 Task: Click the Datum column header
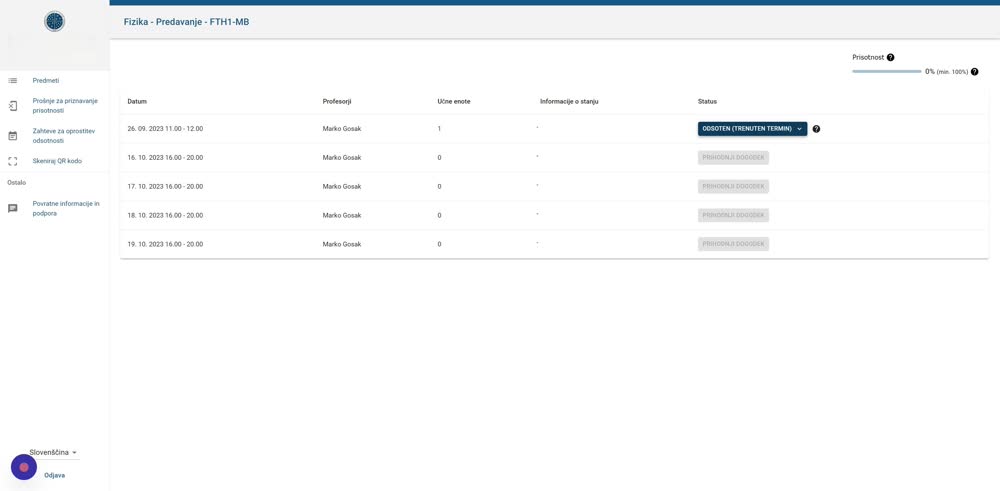[x=137, y=101]
